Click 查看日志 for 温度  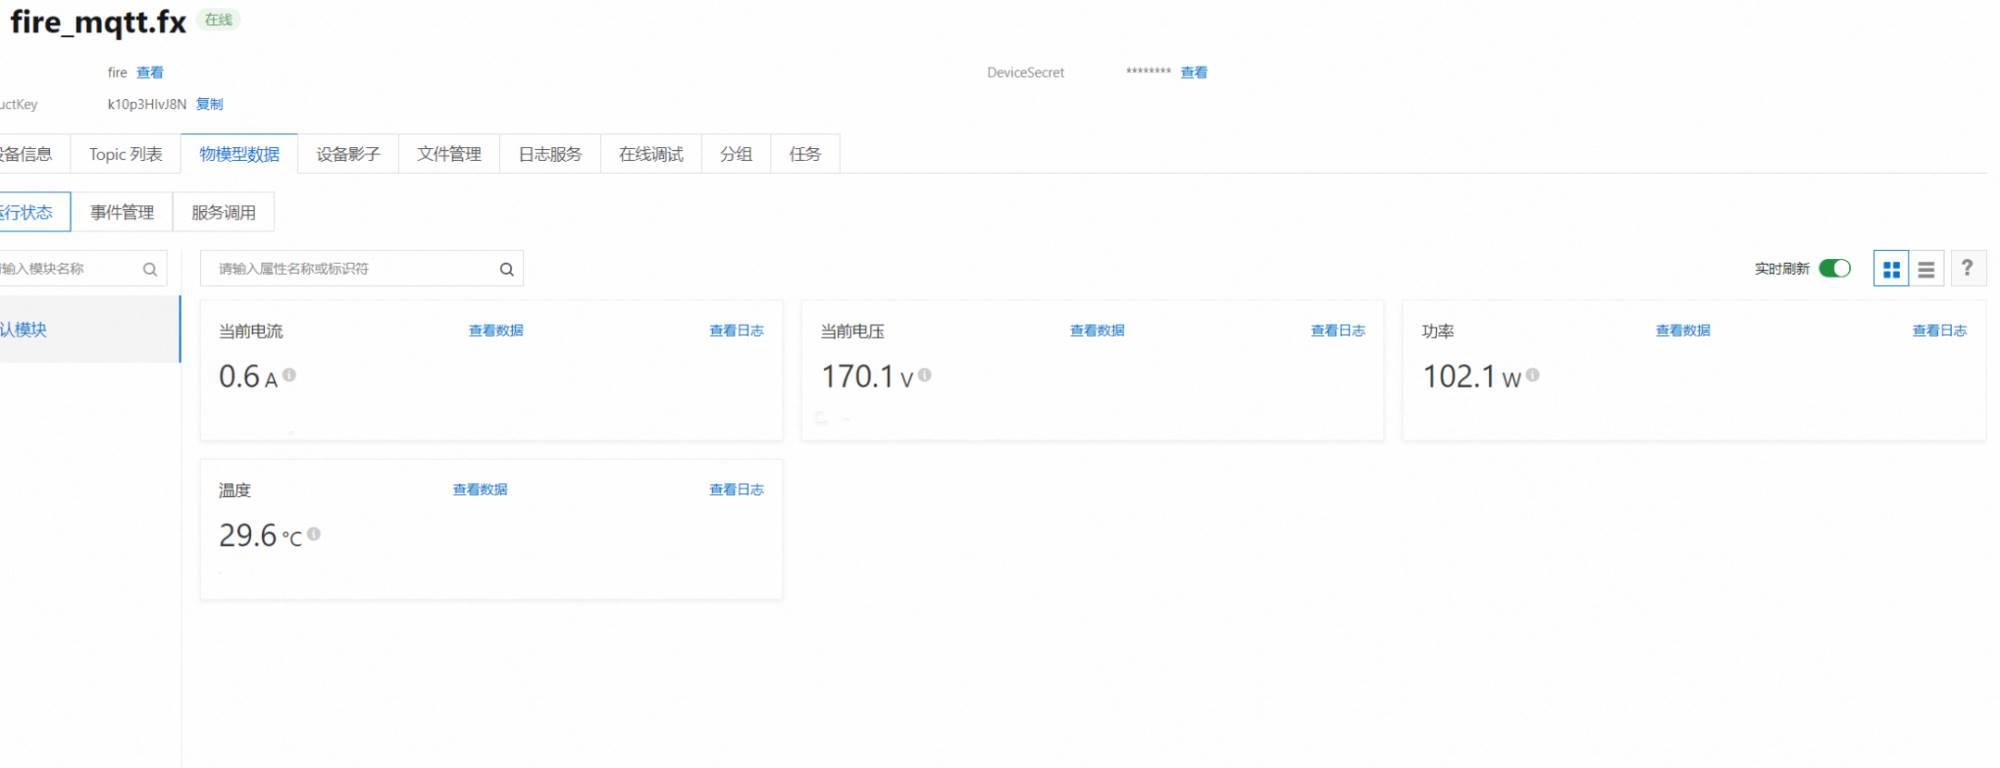click(x=736, y=490)
